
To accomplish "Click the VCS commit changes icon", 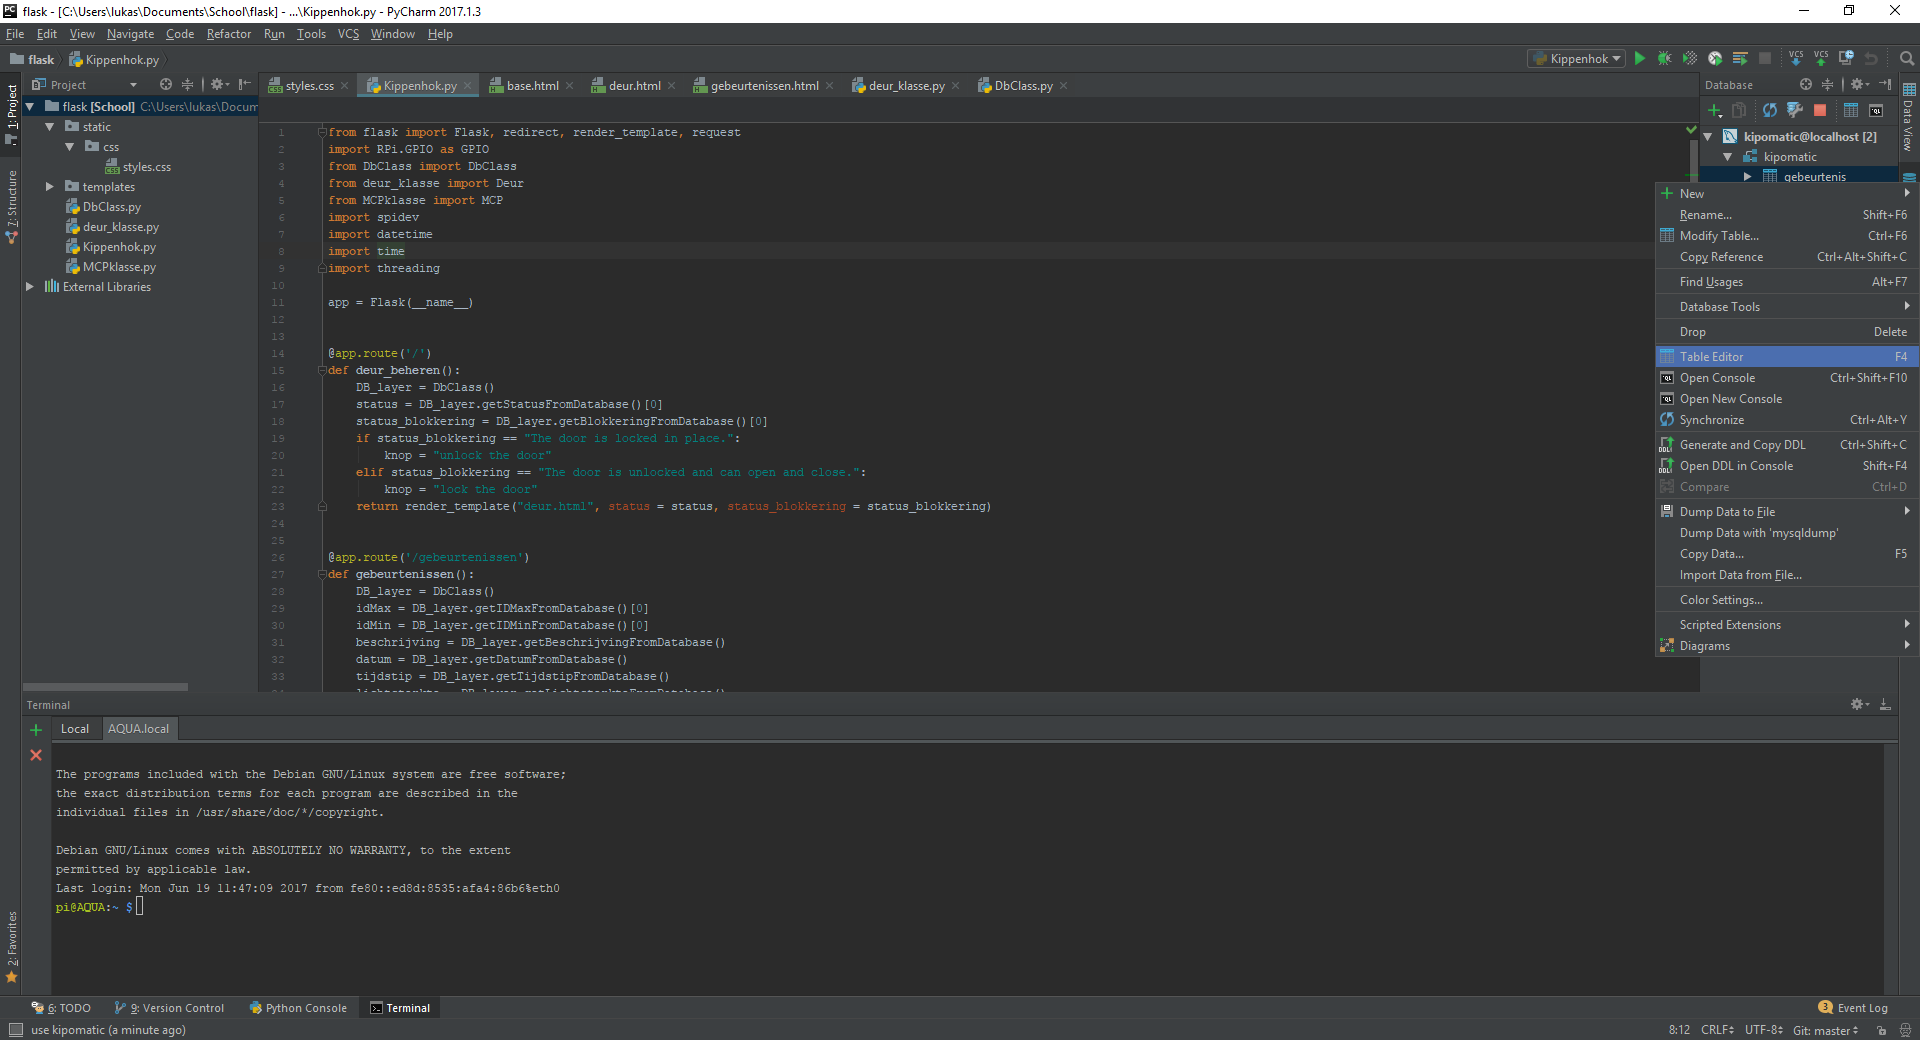I will pyautogui.click(x=1821, y=59).
